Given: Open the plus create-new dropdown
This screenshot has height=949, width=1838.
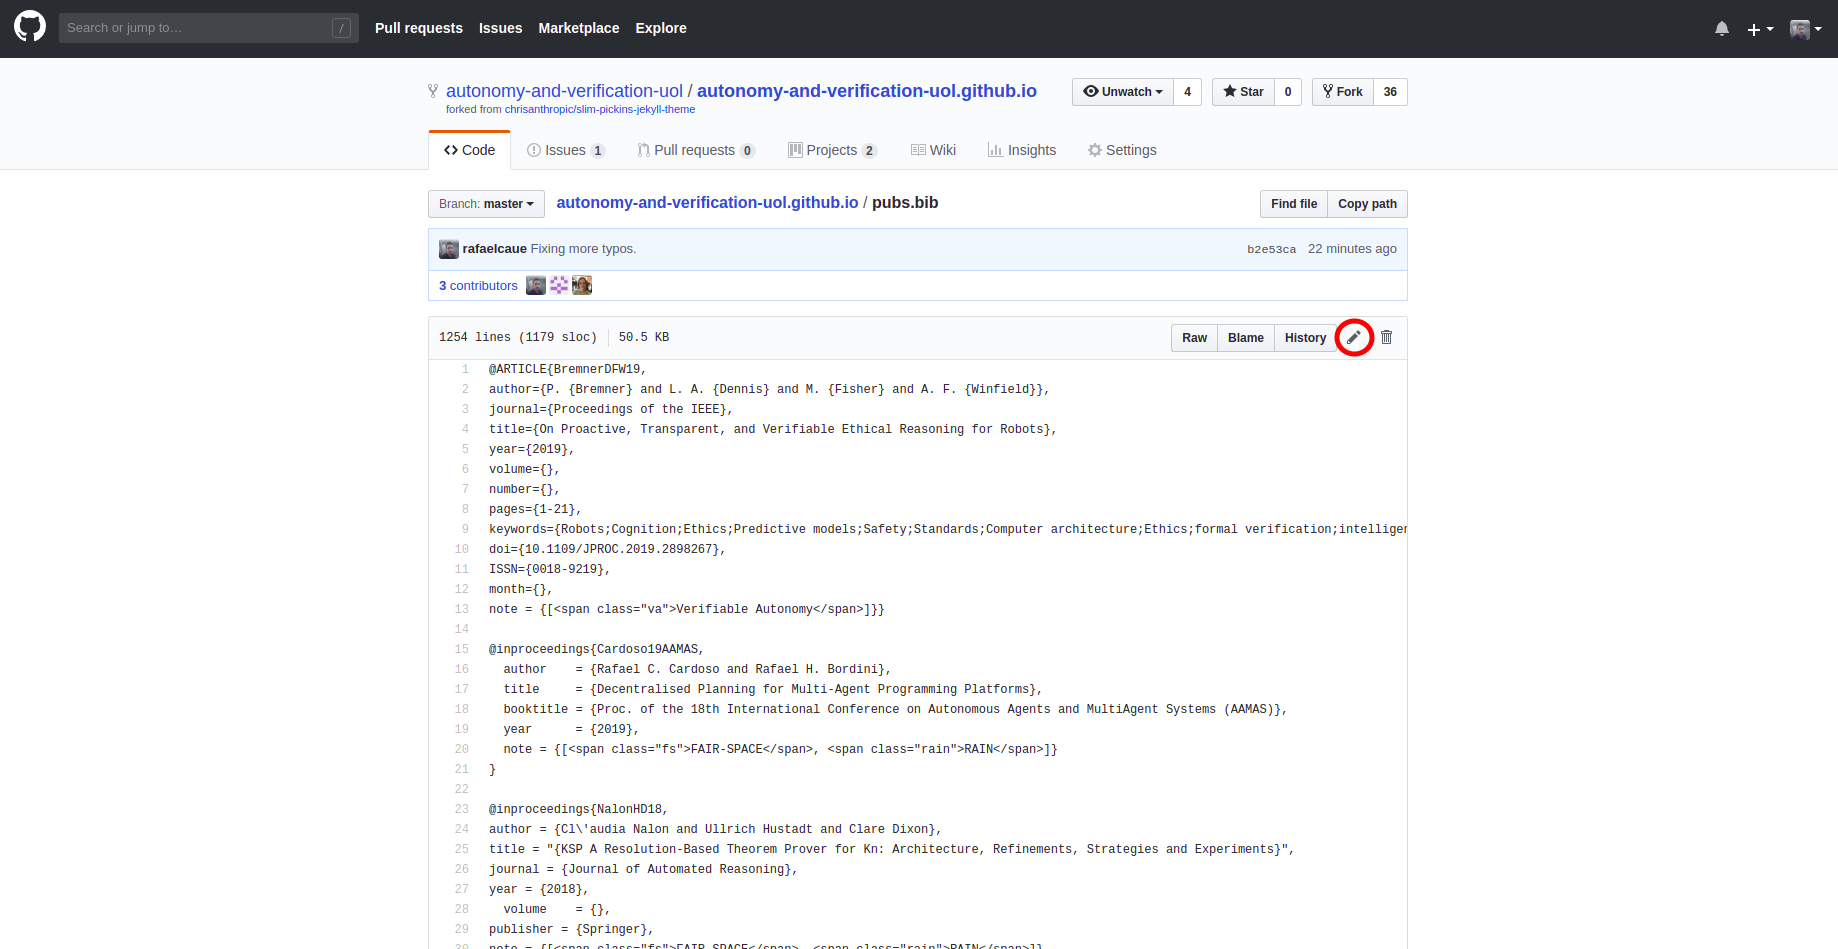Looking at the screenshot, I should pyautogui.click(x=1759, y=29).
